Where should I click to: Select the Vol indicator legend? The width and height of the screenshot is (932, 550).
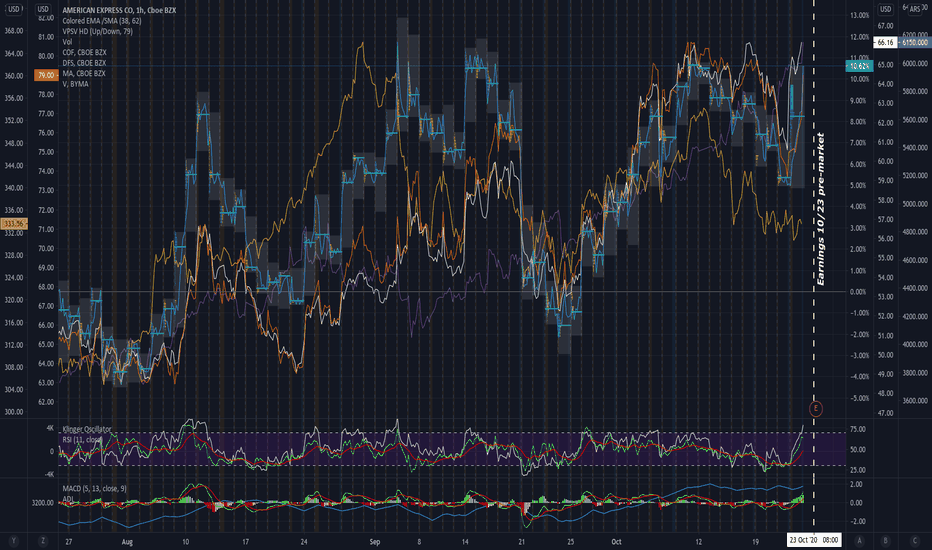(x=67, y=42)
